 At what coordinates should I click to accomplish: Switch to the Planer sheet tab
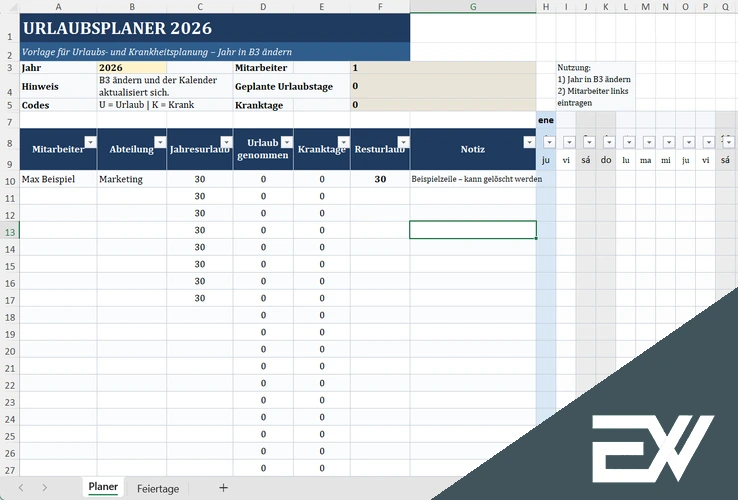(x=103, y=488)
